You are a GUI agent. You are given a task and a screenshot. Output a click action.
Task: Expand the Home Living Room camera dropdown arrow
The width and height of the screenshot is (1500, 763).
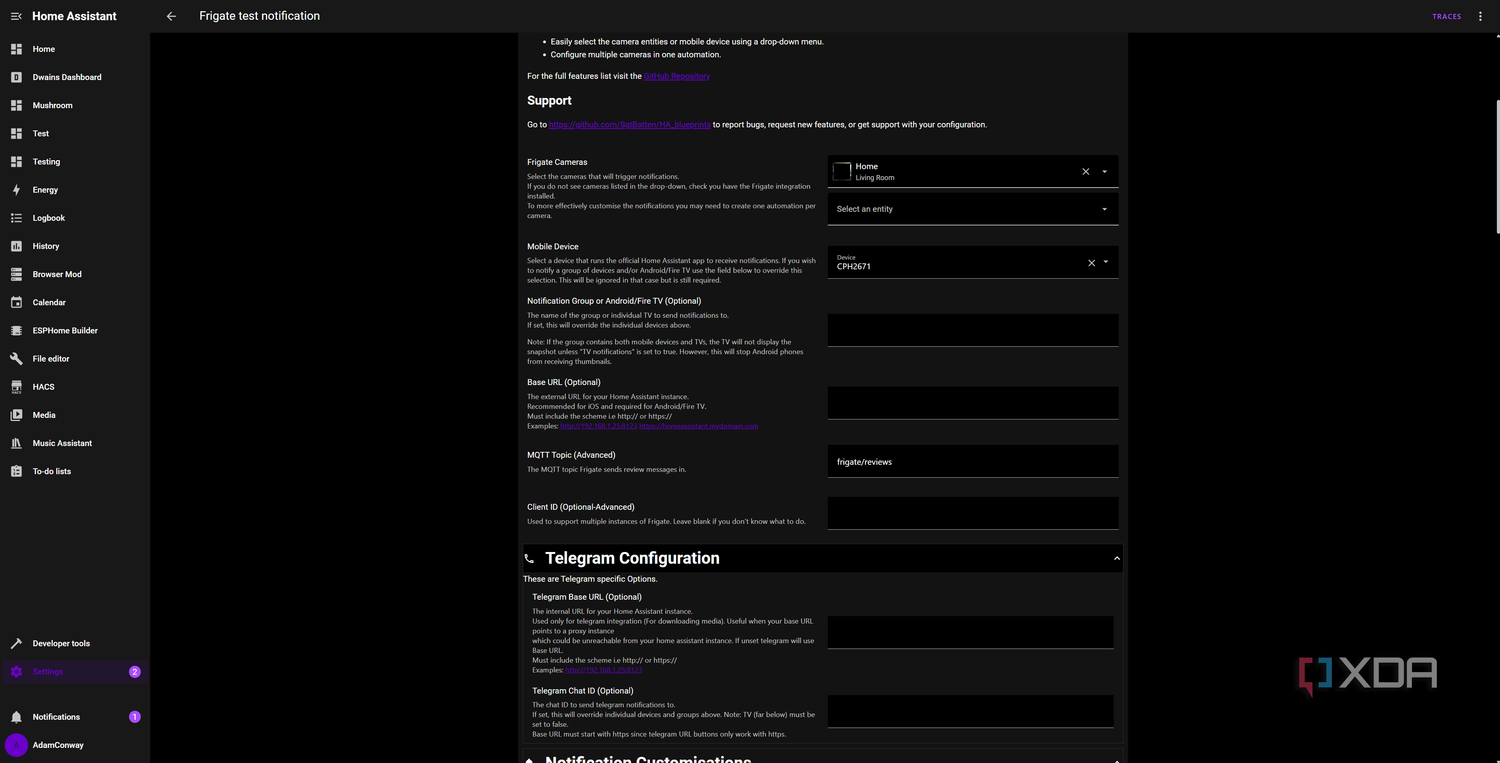1105,172
